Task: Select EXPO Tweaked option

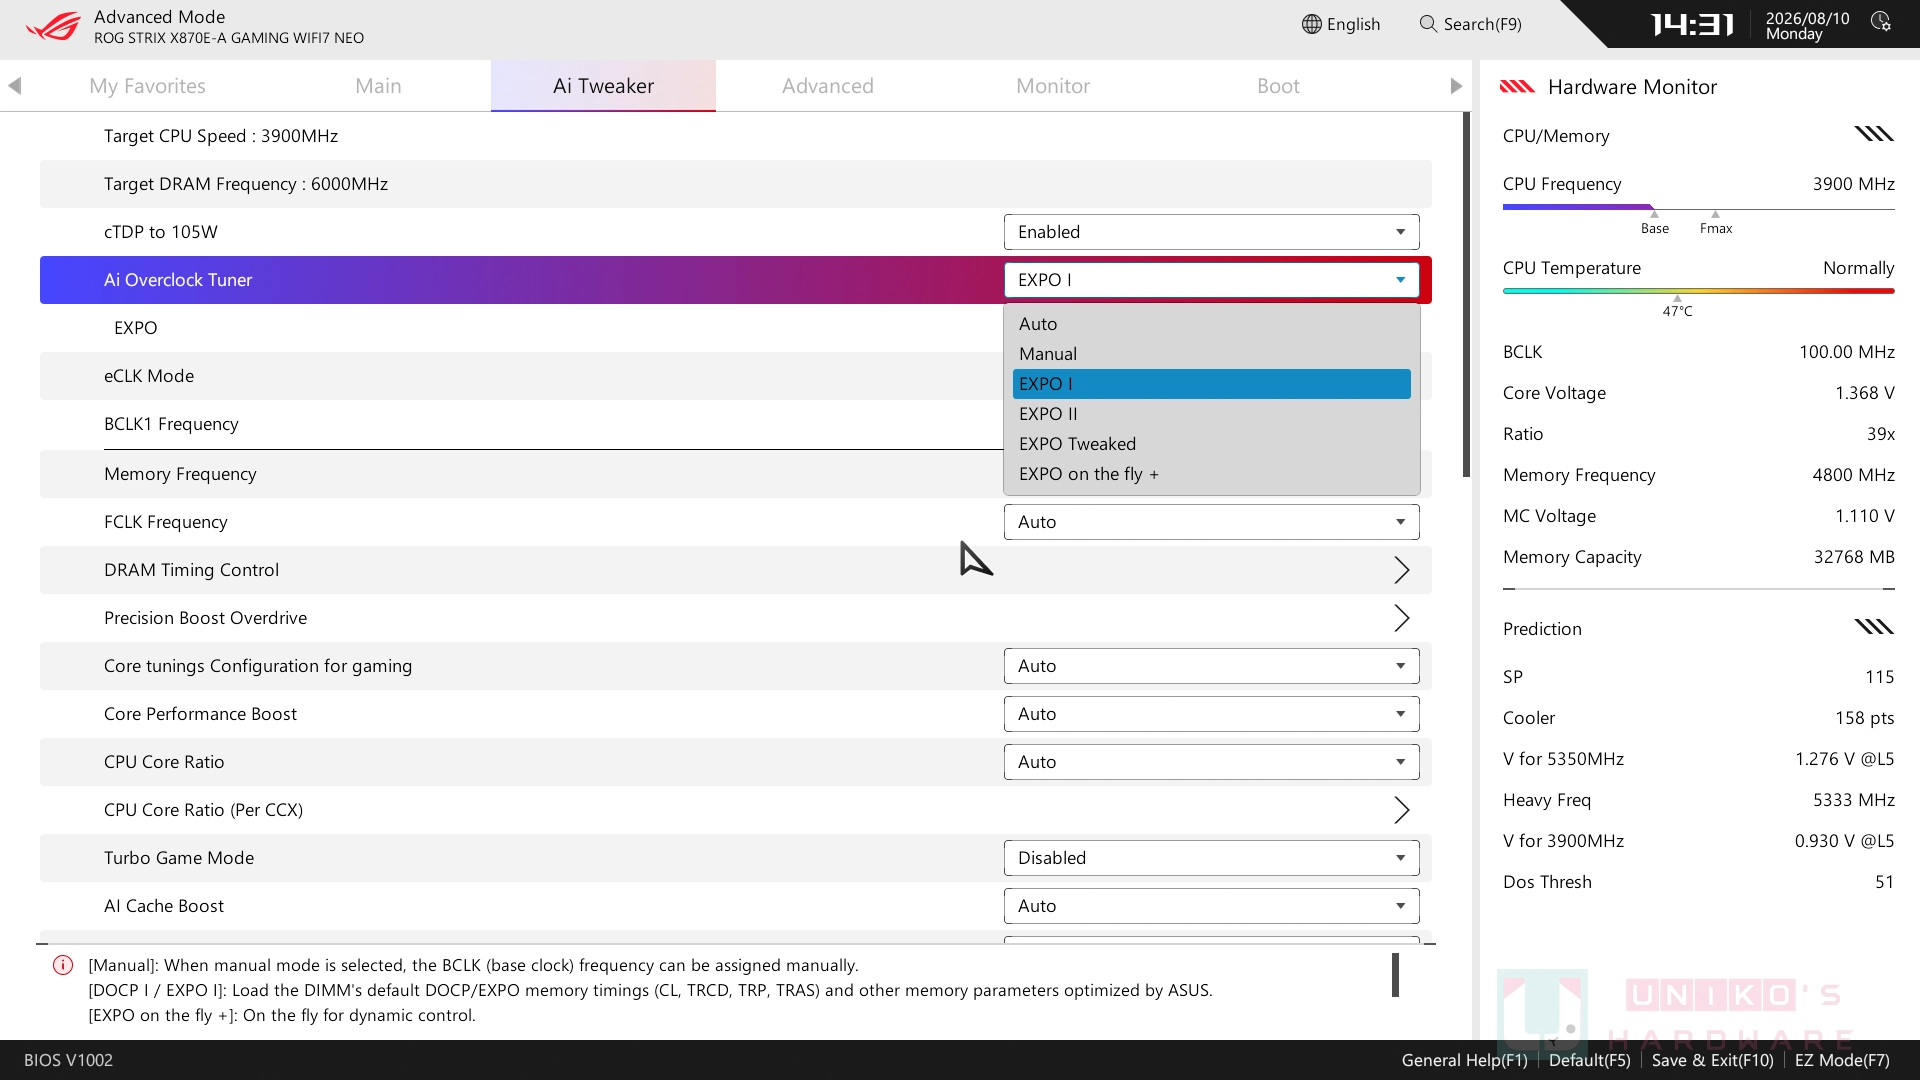Action: click(1211, 444)
